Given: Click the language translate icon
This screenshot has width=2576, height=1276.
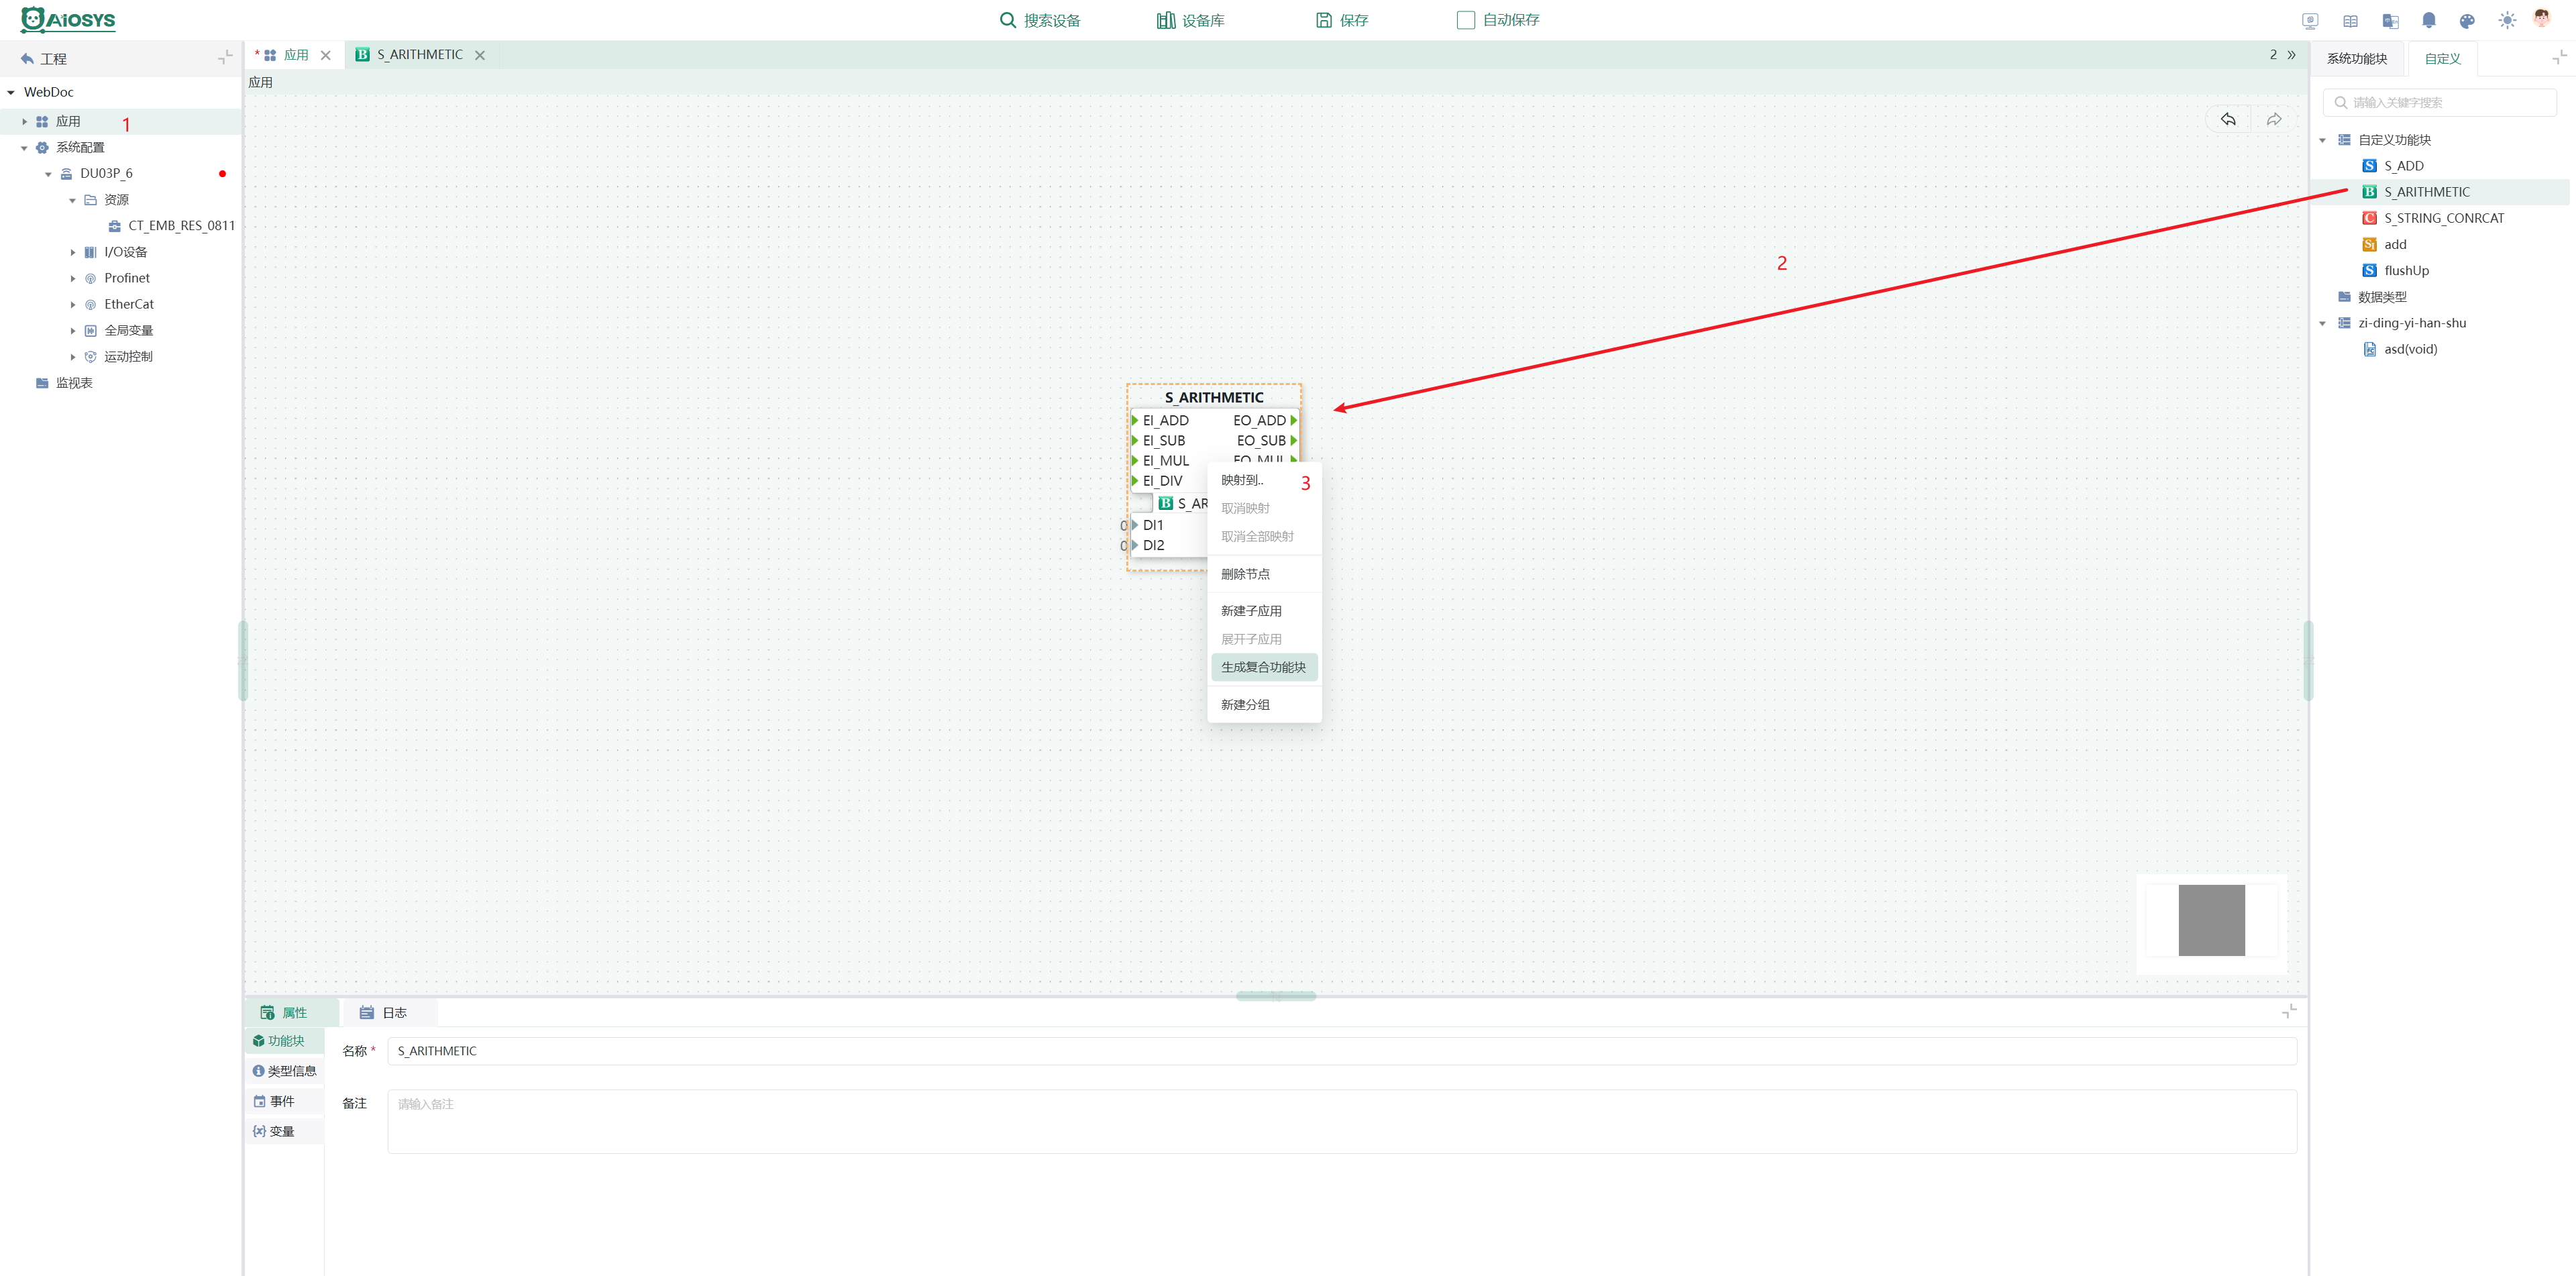Looking at the screenshot, I should (2391, 20).
